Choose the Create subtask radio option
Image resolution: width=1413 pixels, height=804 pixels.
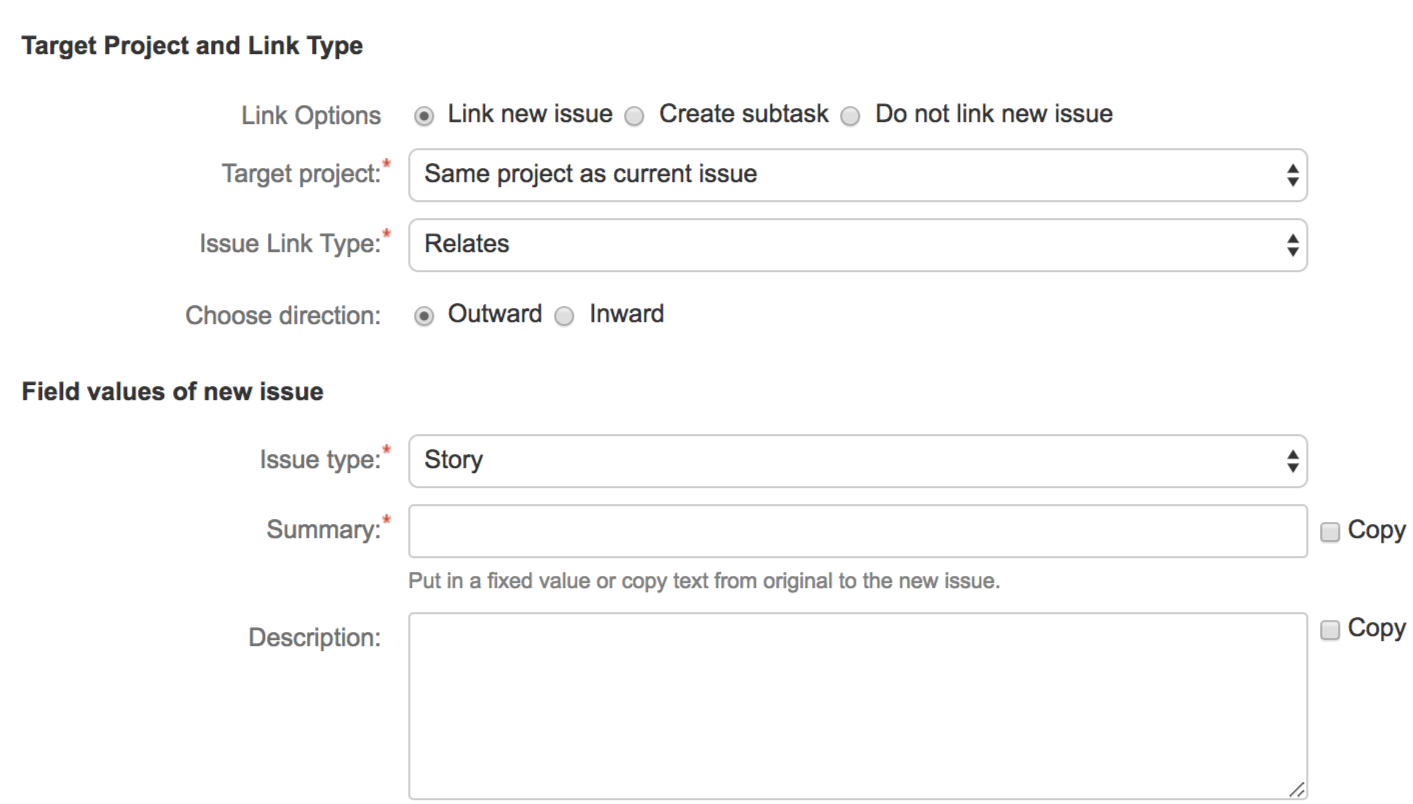coord(635,116)
